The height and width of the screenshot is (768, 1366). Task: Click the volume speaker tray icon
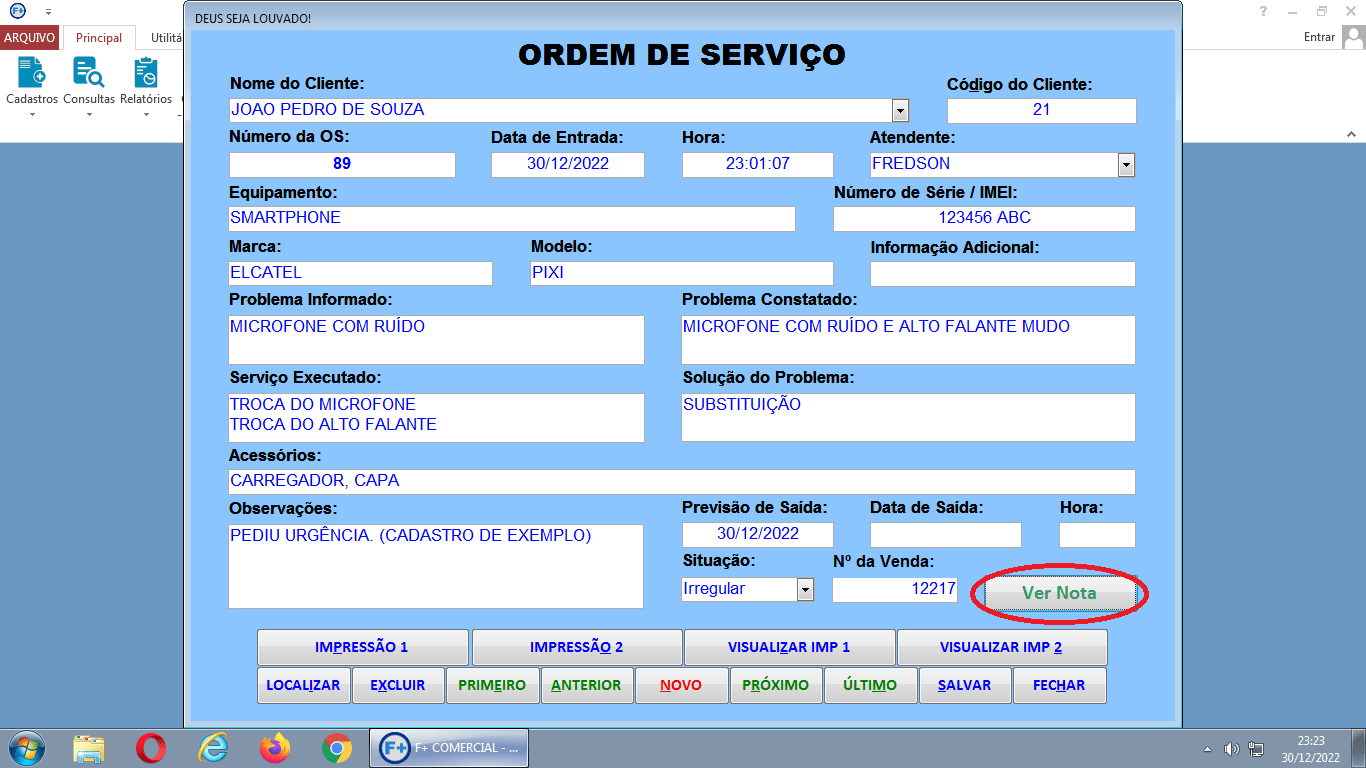[x=1232, y=749]
